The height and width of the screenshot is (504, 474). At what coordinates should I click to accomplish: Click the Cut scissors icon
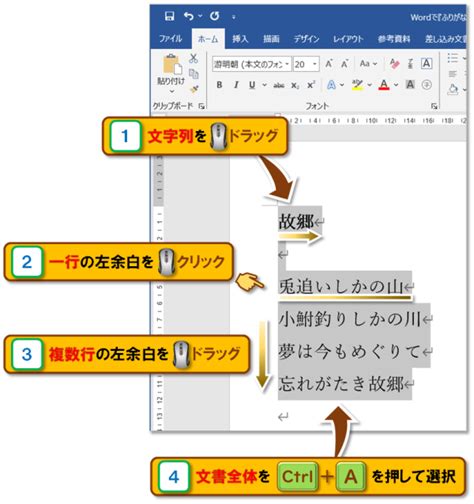point(193,58)
